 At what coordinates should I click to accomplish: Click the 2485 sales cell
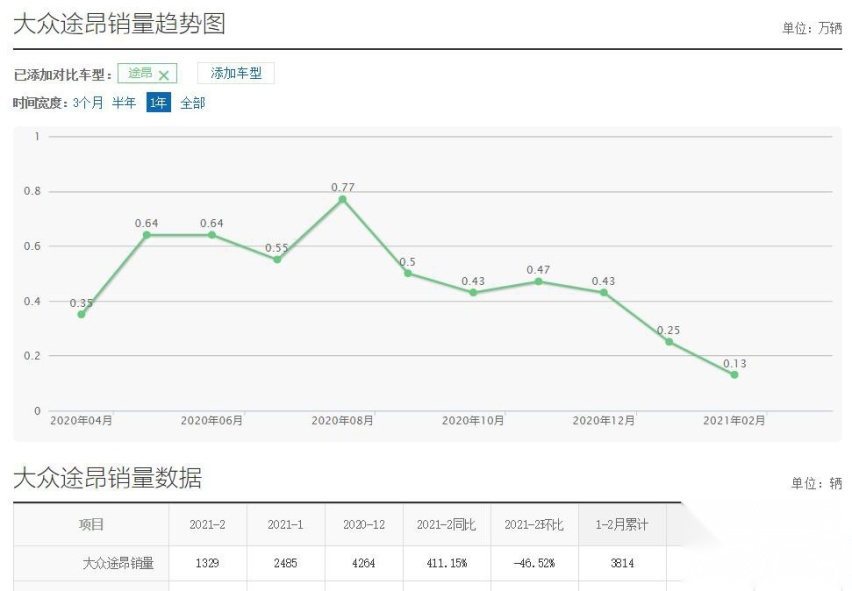[285, 563]
